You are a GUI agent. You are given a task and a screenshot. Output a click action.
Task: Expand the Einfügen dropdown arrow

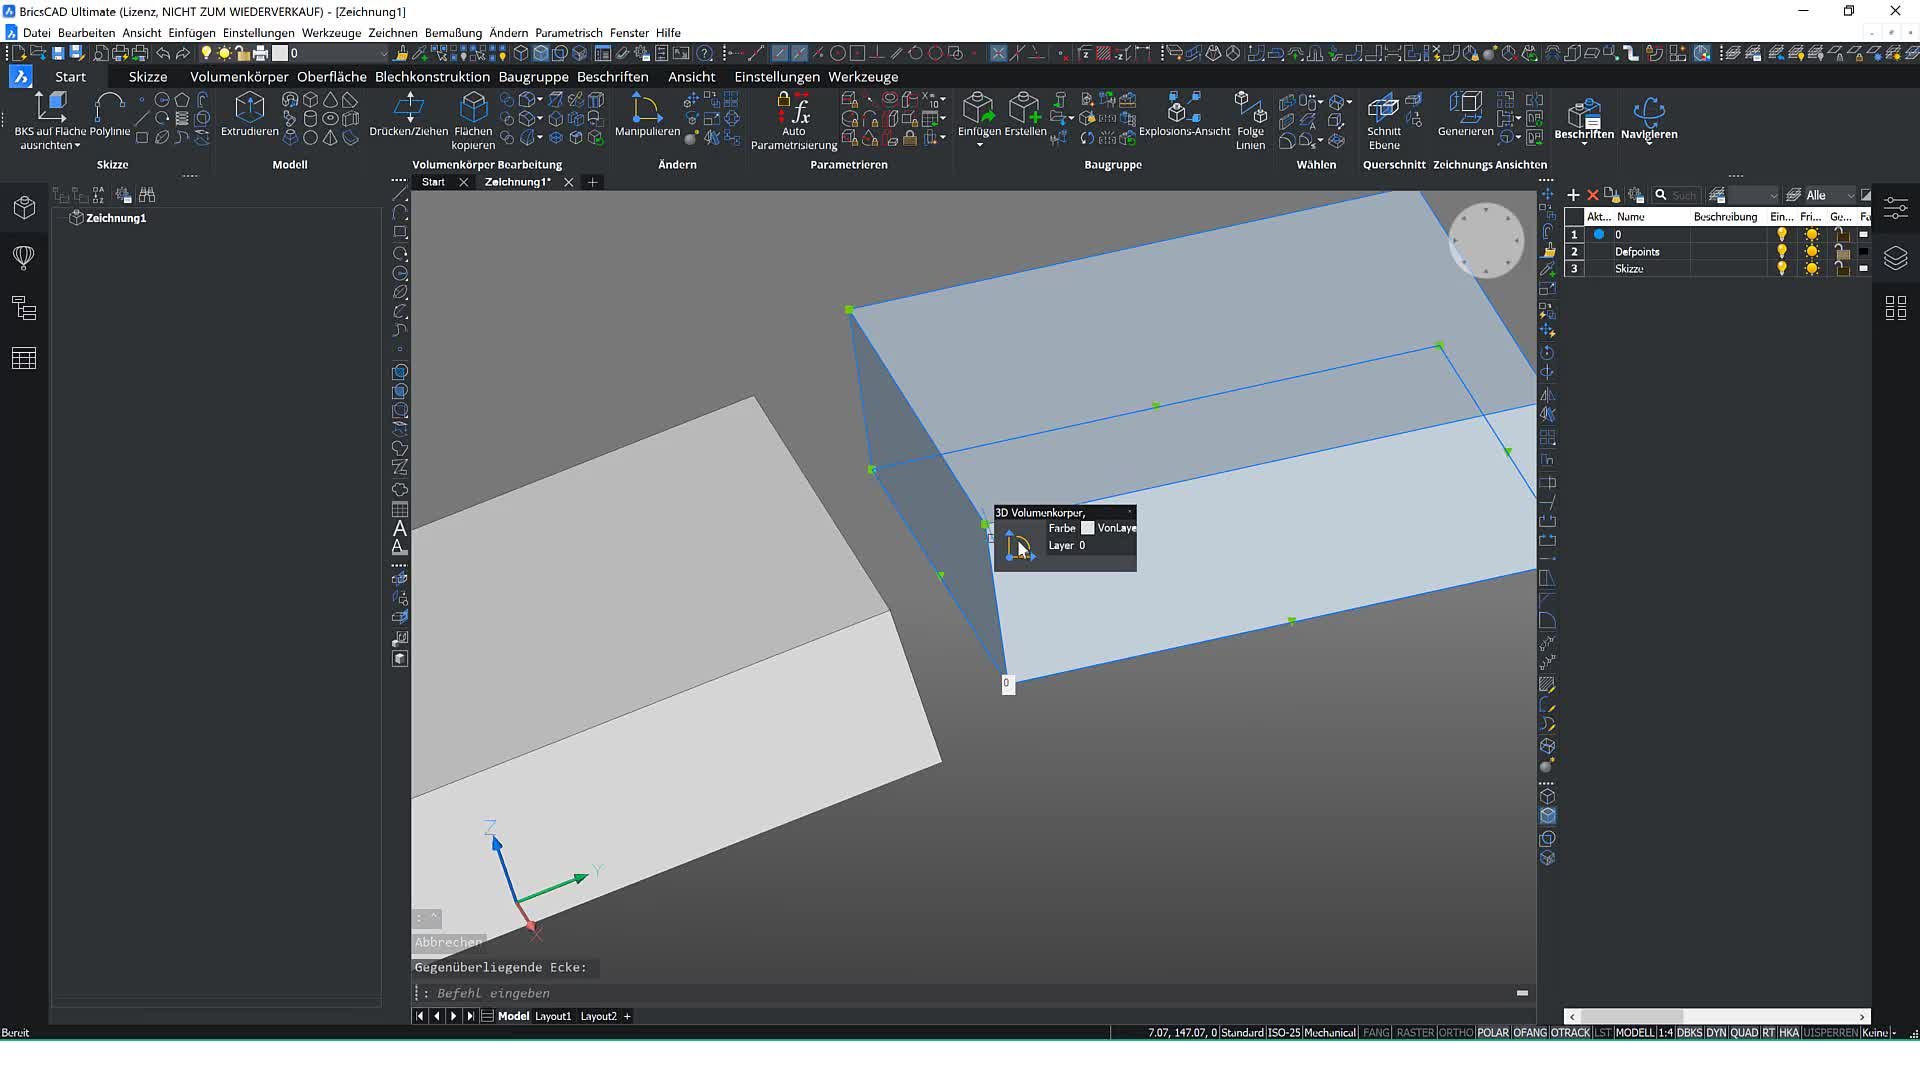[979, 145]
